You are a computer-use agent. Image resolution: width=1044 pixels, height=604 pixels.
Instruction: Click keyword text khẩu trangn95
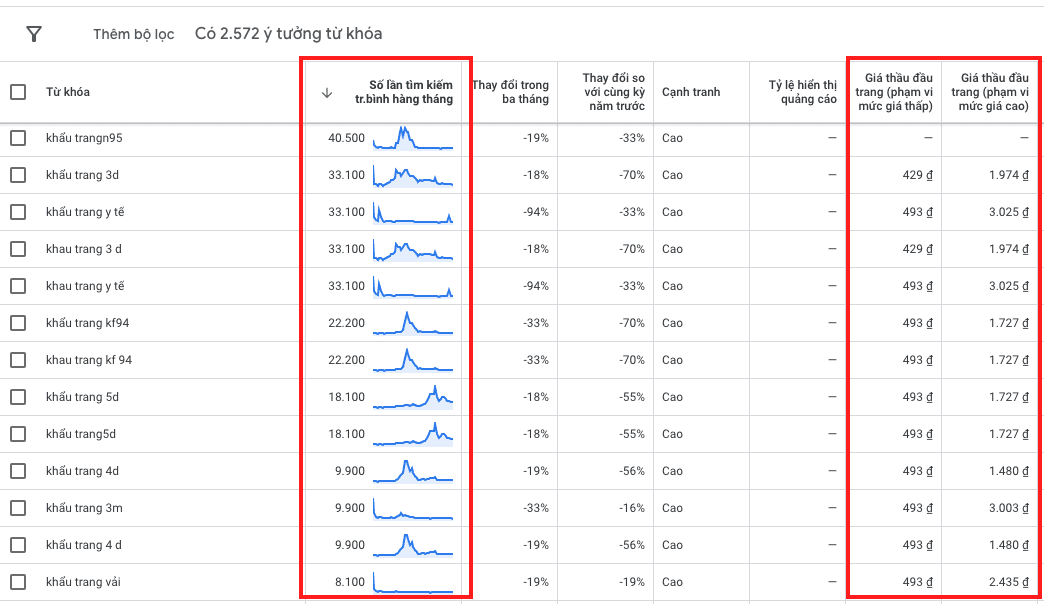[x=84, y=138]
